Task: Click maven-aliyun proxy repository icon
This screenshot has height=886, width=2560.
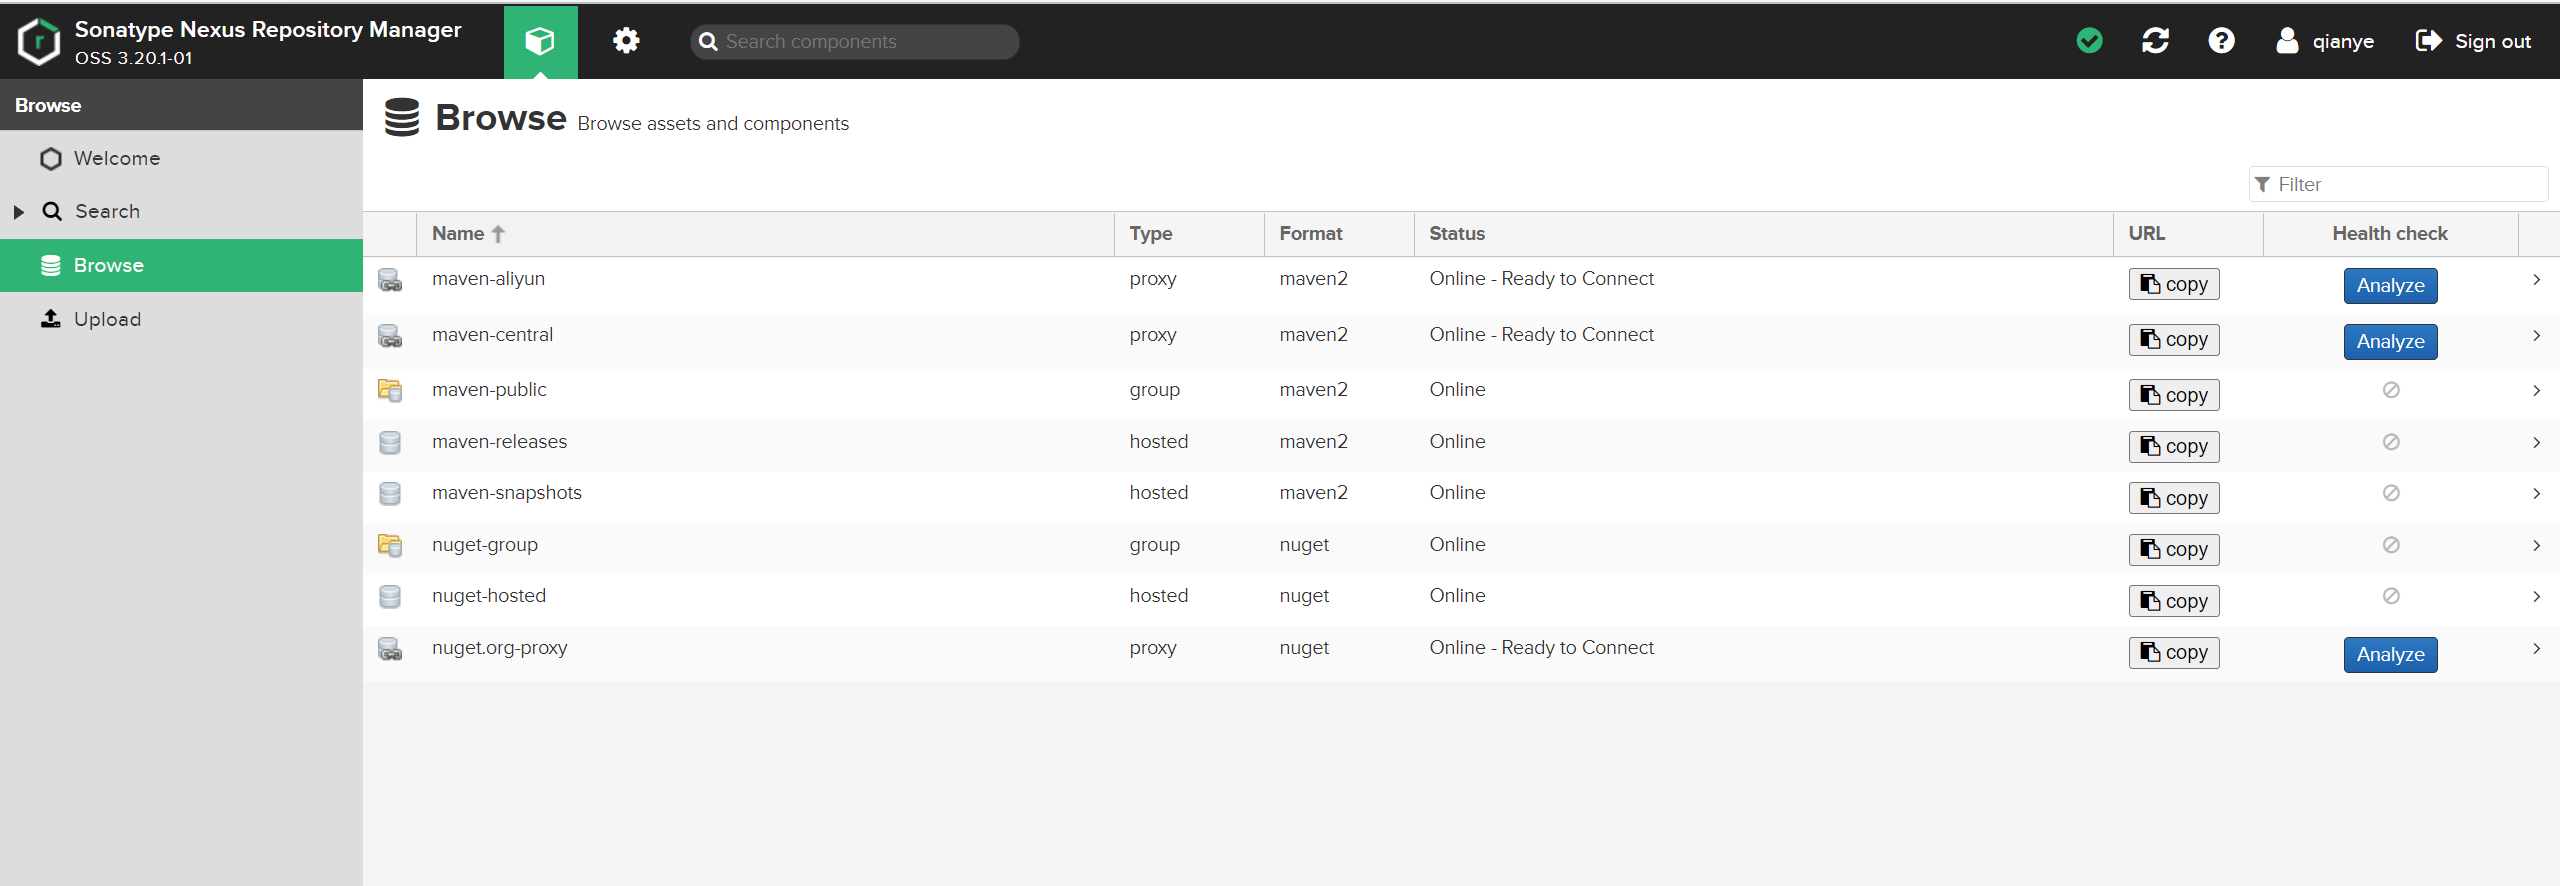Action: pos(390,280)
